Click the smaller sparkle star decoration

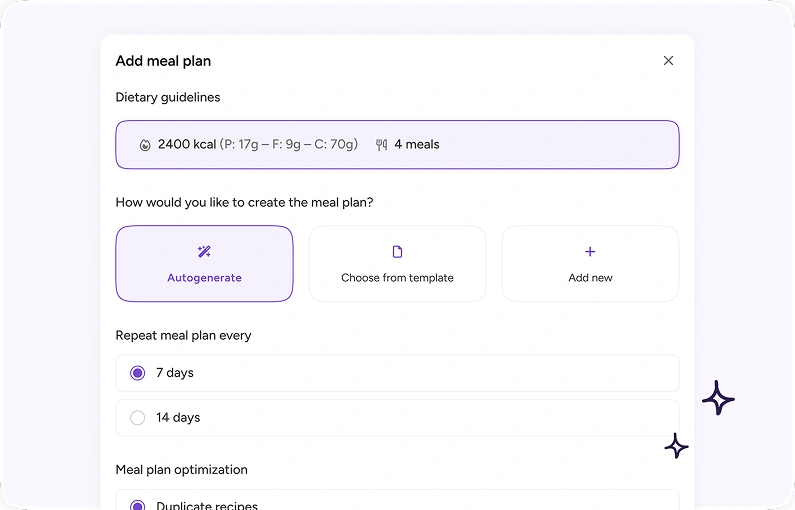(676, 446)
